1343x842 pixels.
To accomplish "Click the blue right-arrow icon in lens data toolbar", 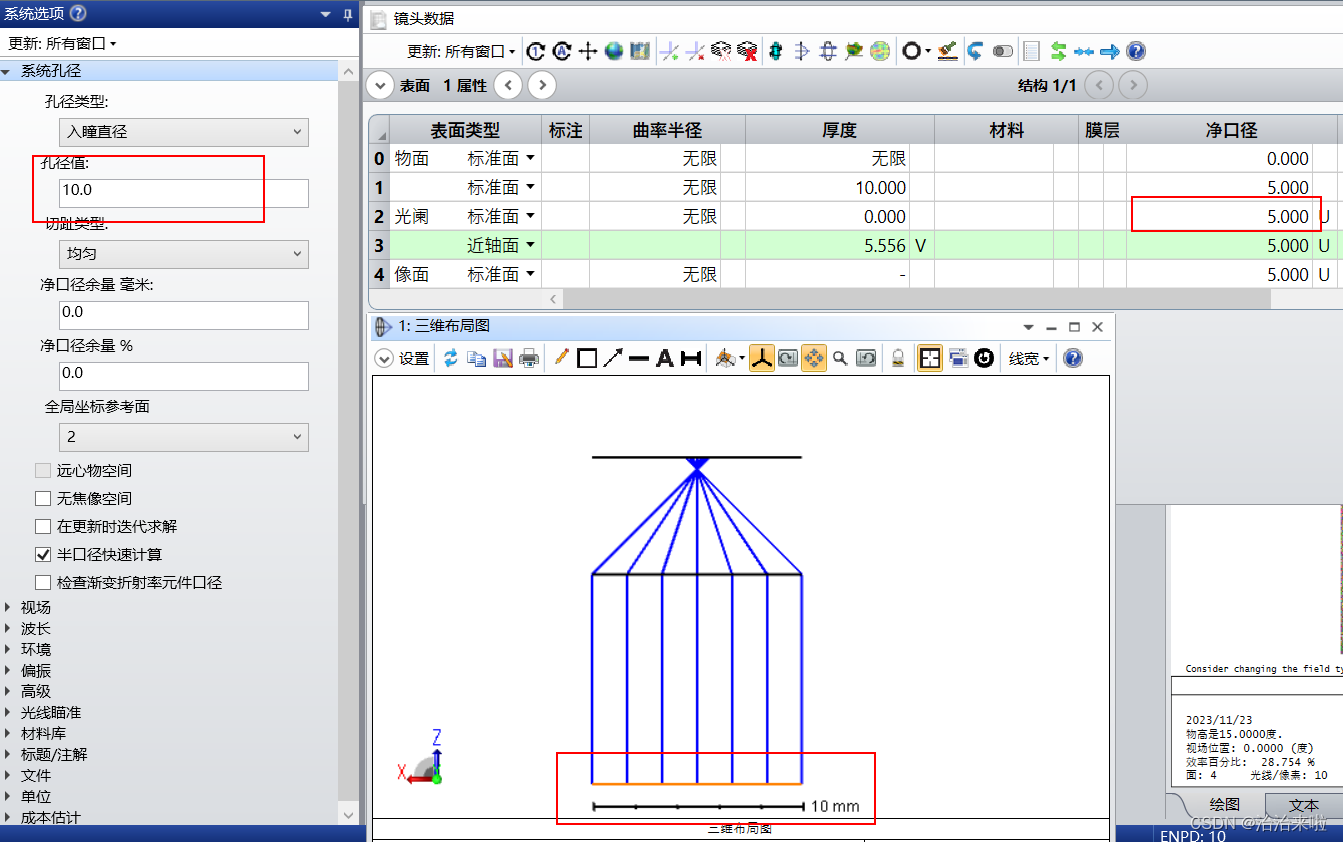I will click(x=1110, y=51).
